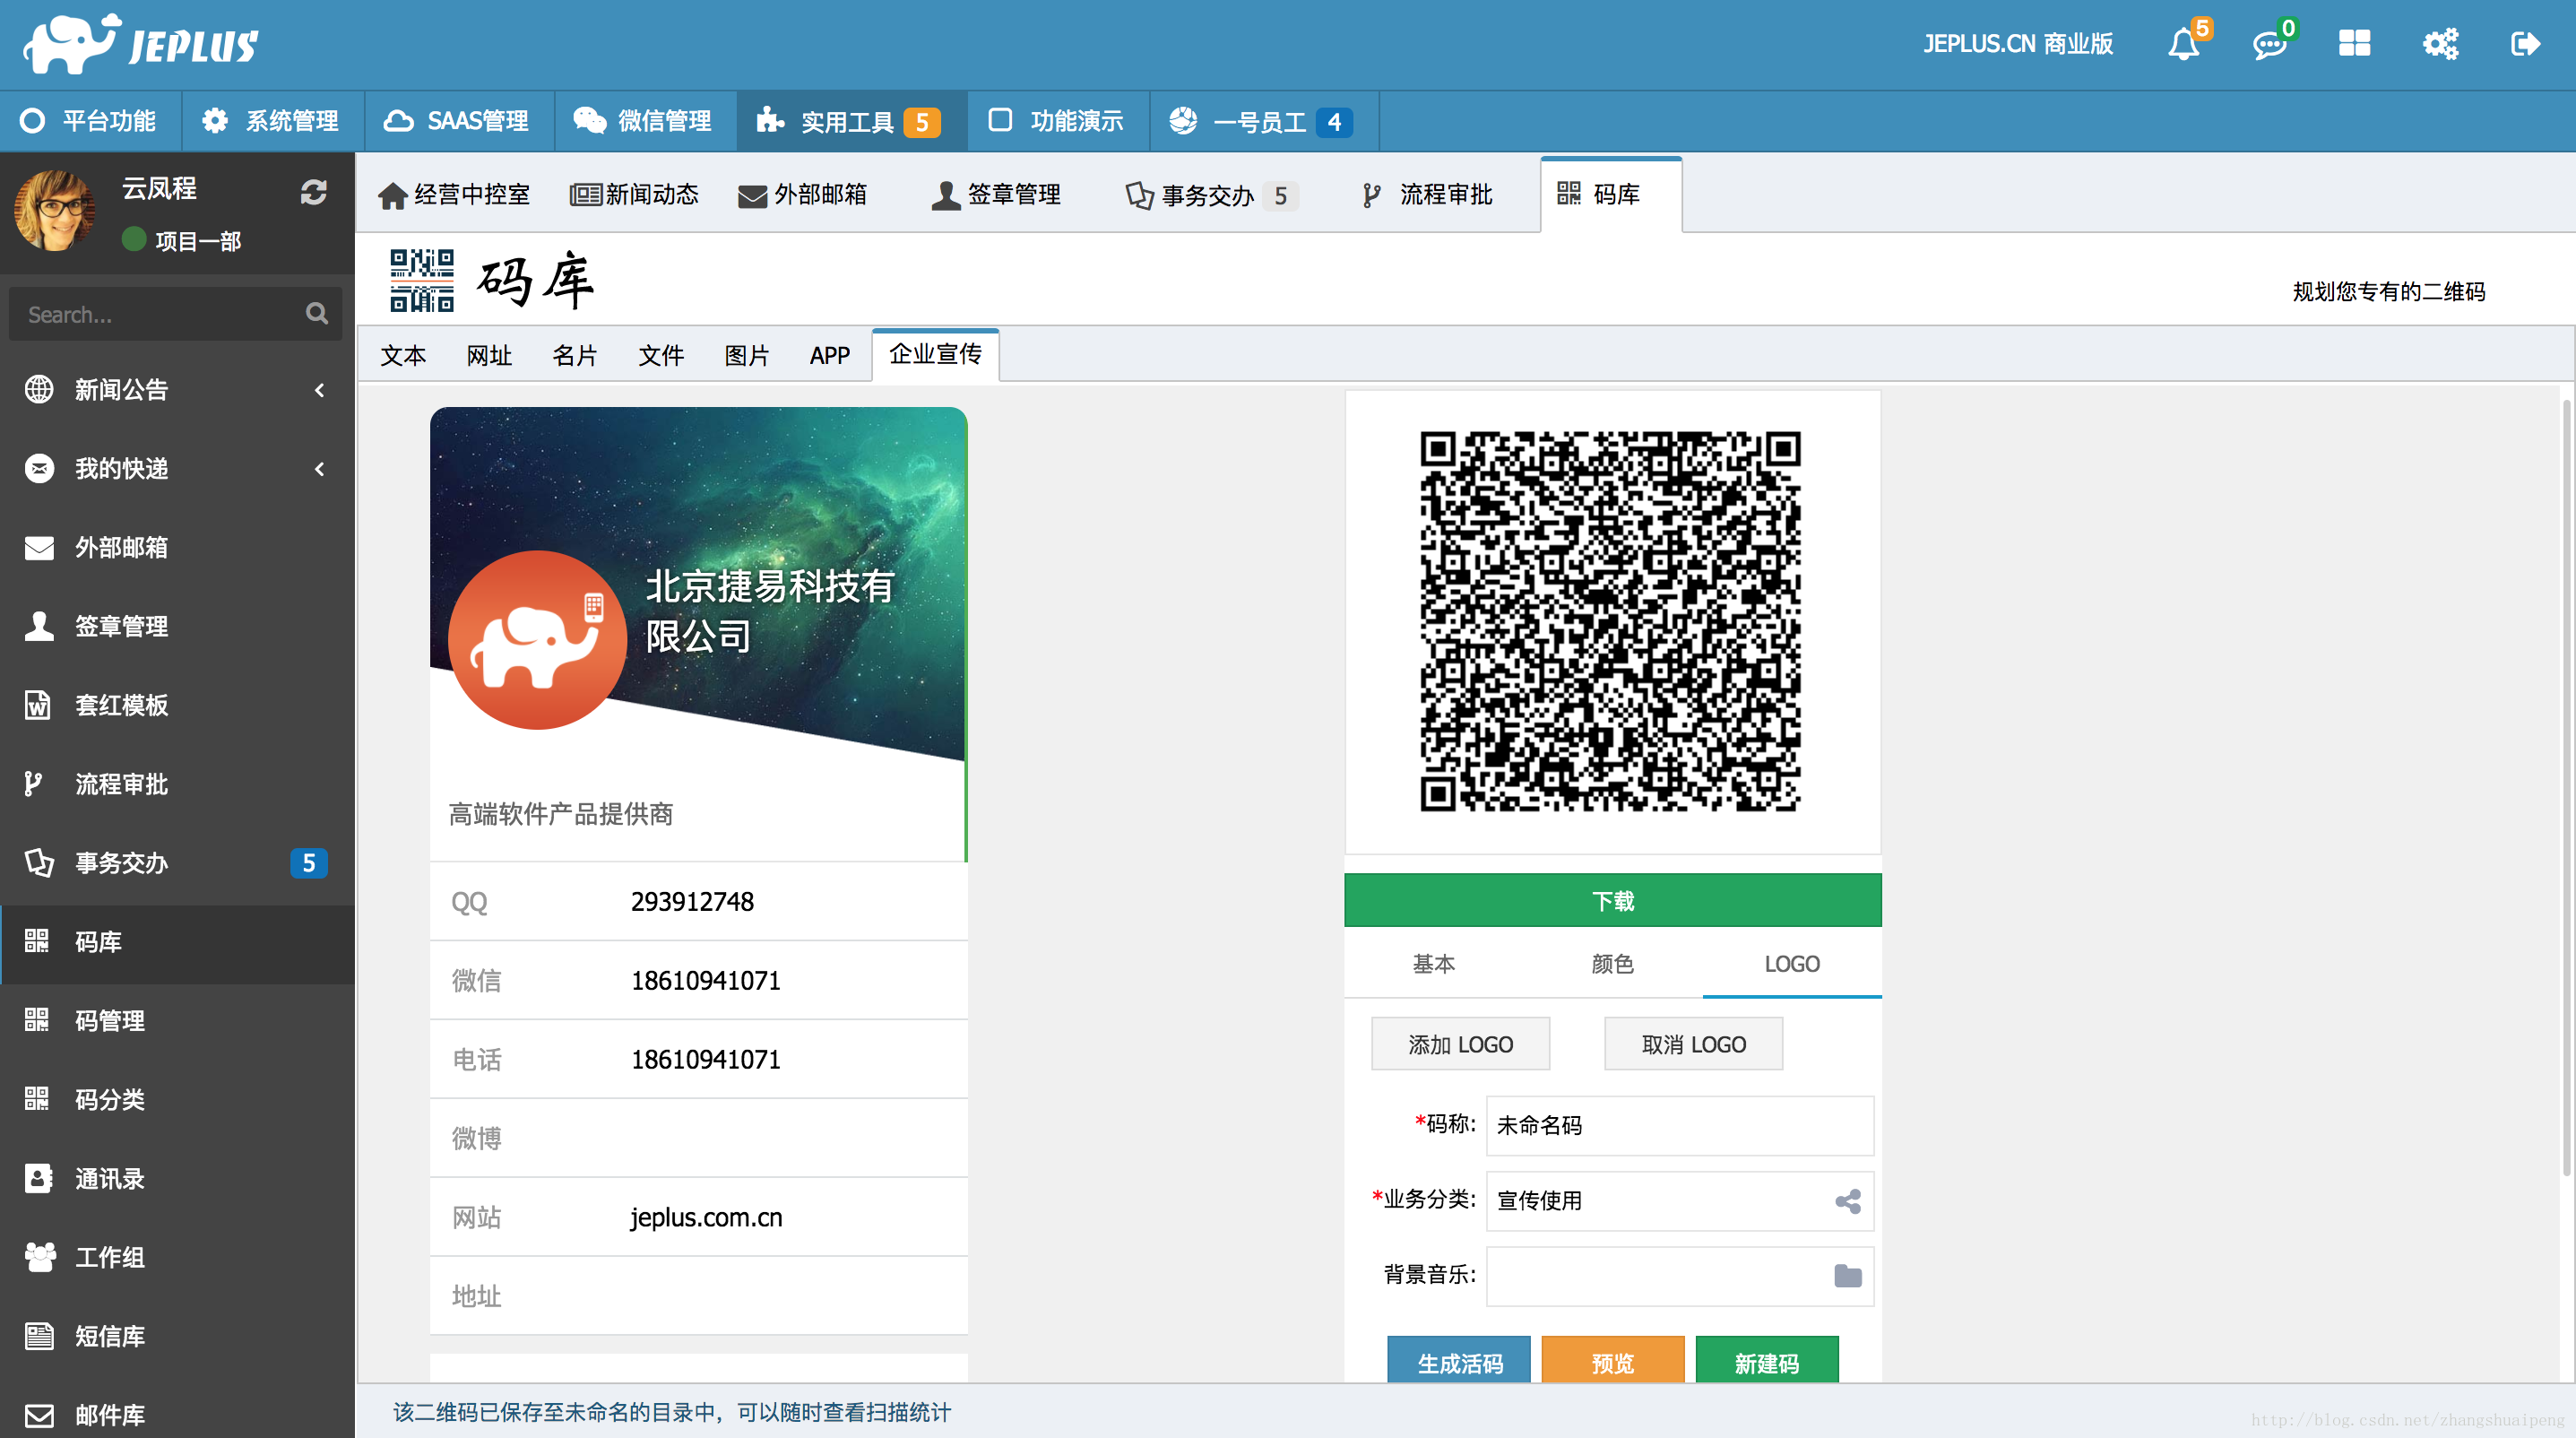Select the 企业宣传 code type tab
Viewport: 2576px width, 1438px height.
click(x=936, y=355)
